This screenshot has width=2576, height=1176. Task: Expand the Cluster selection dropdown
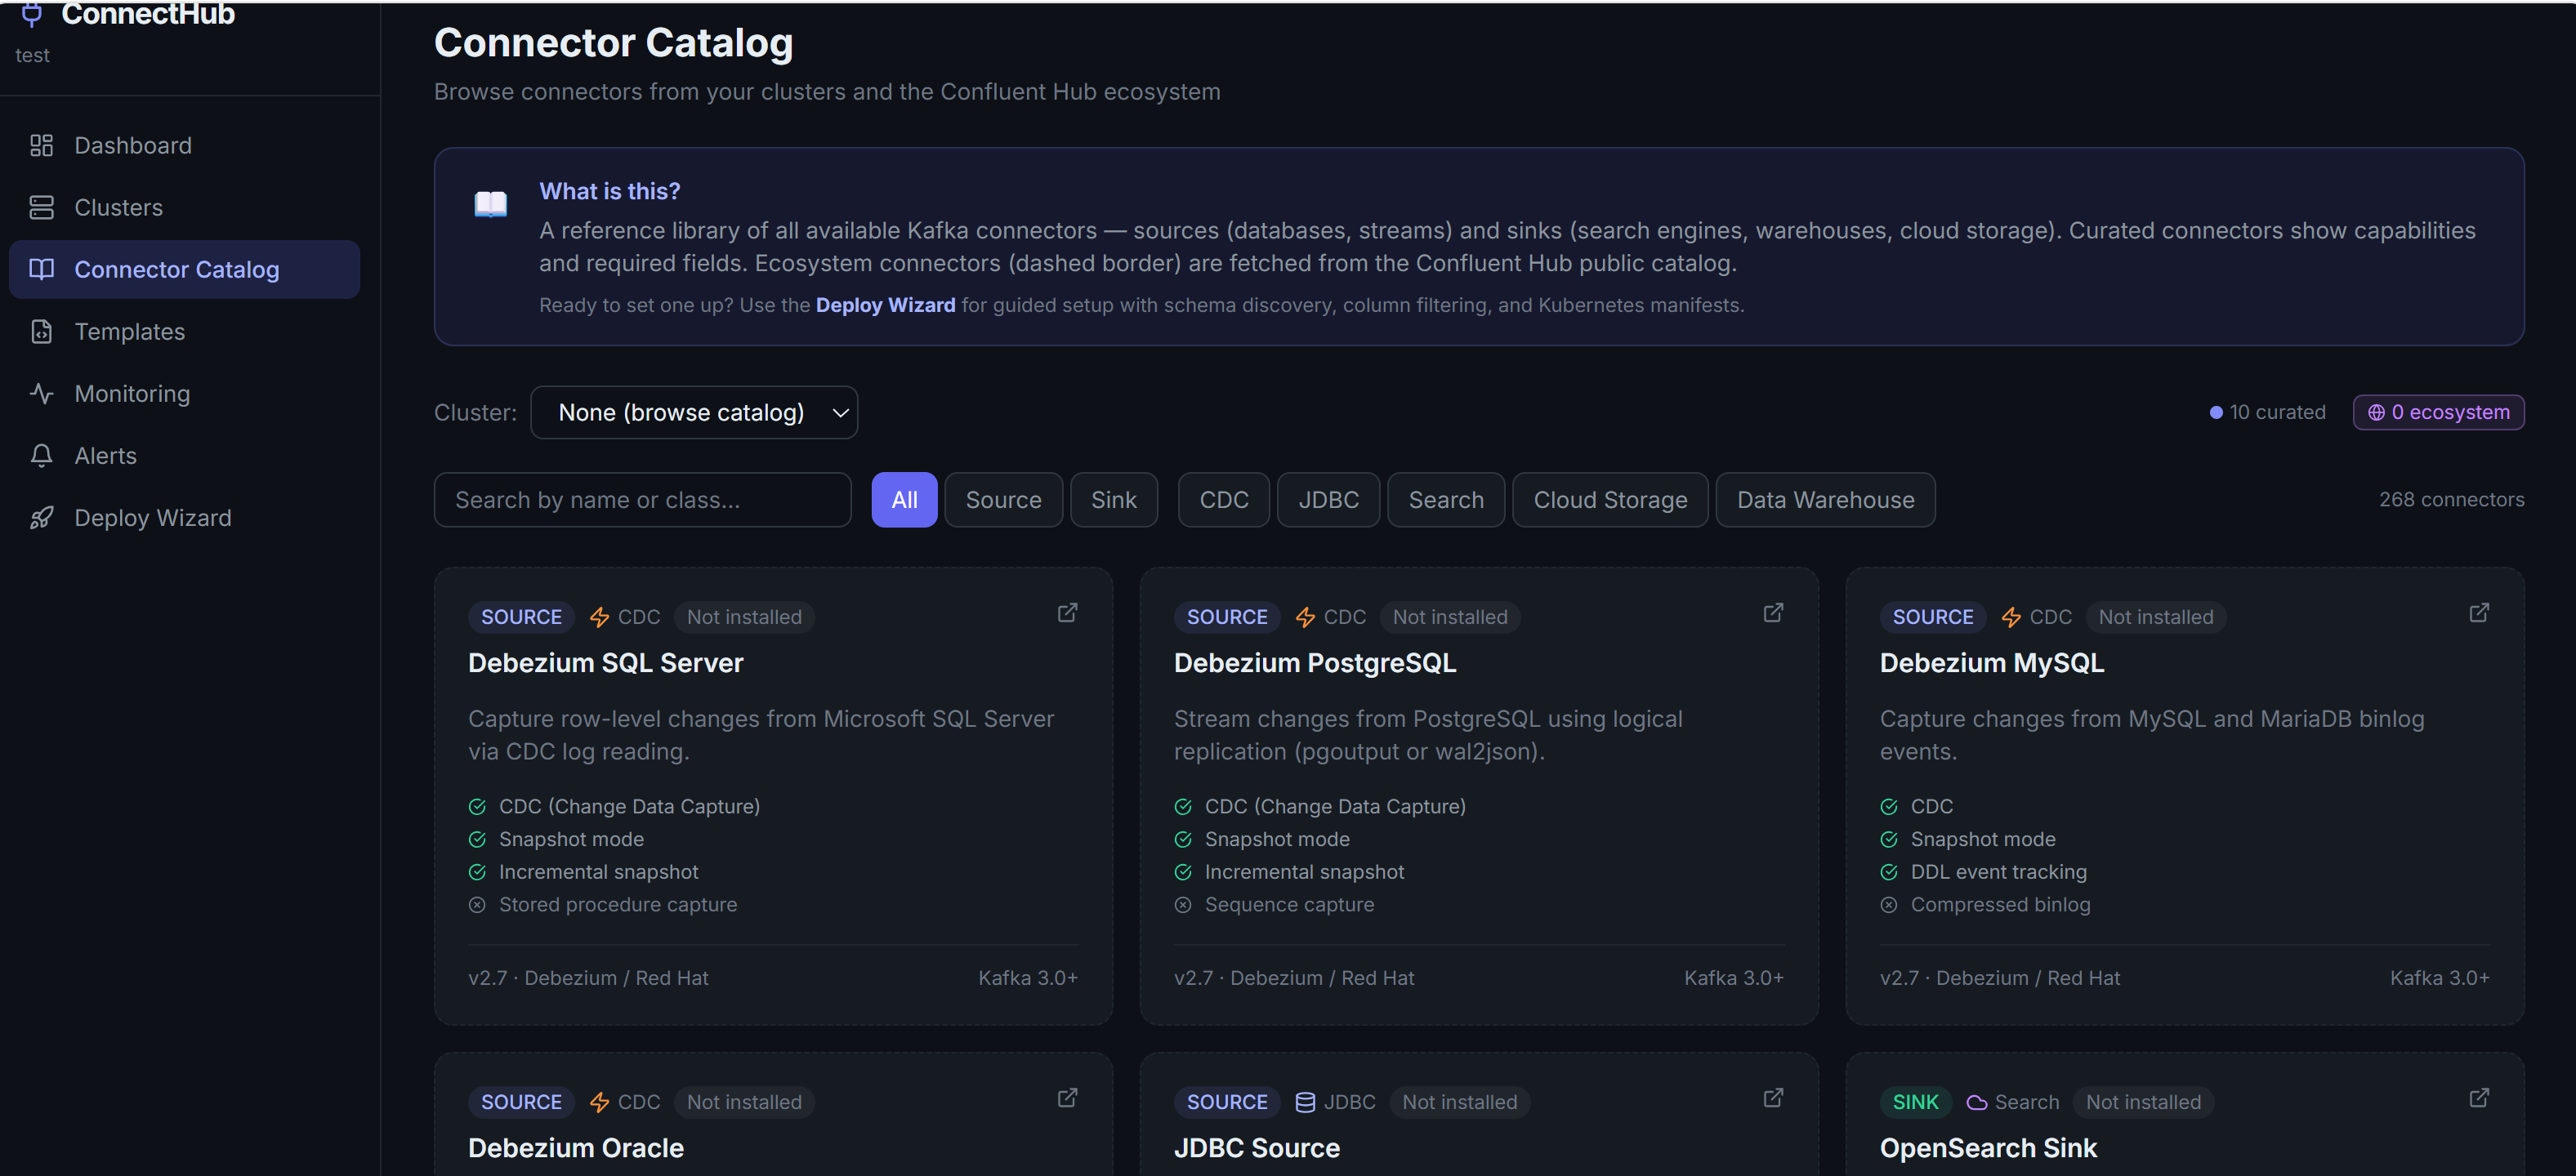(694, 412)
